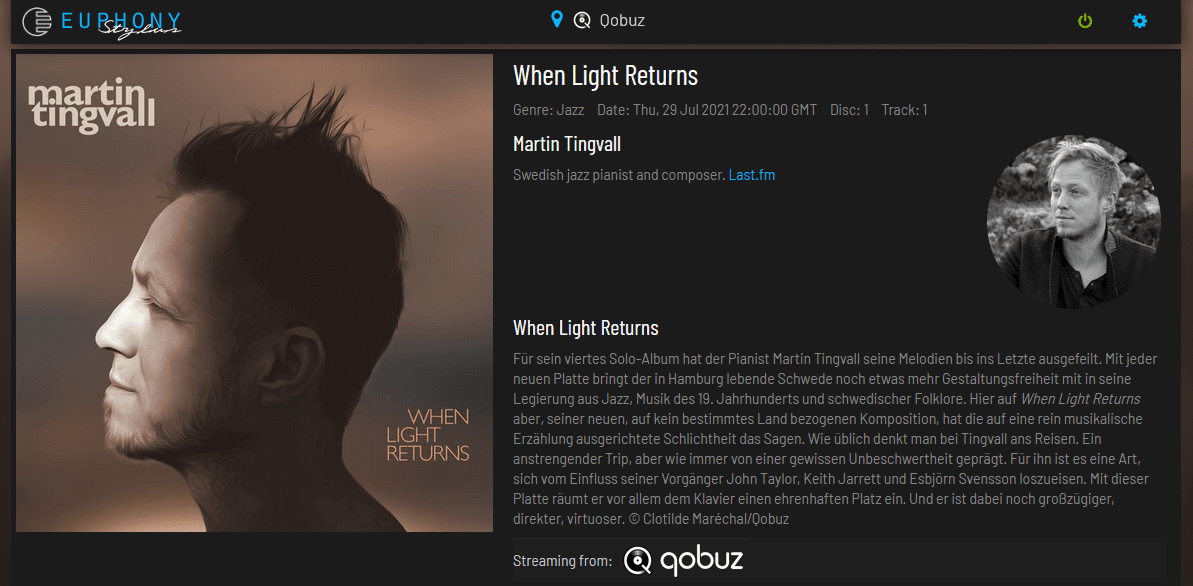Click the Genre: Jazz label
1193x586 pixels.
pyautogui.click(x=549, y=110)
